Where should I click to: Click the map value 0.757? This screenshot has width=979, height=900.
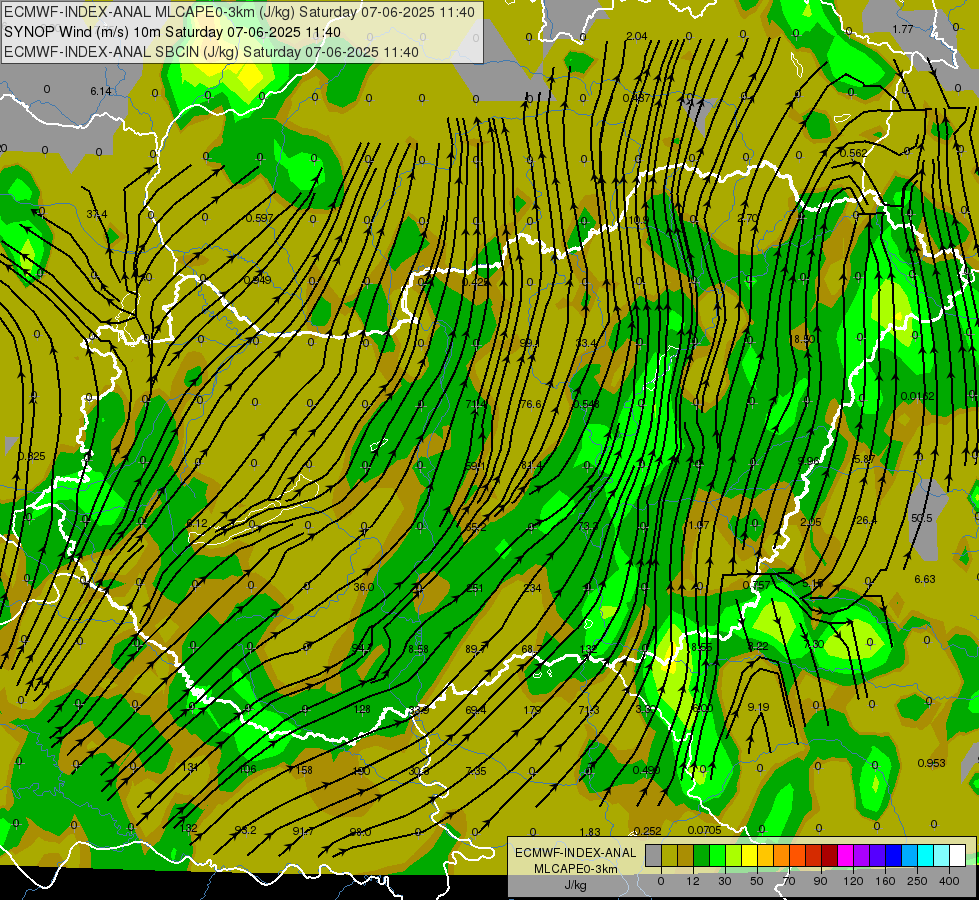pos(755,585)
